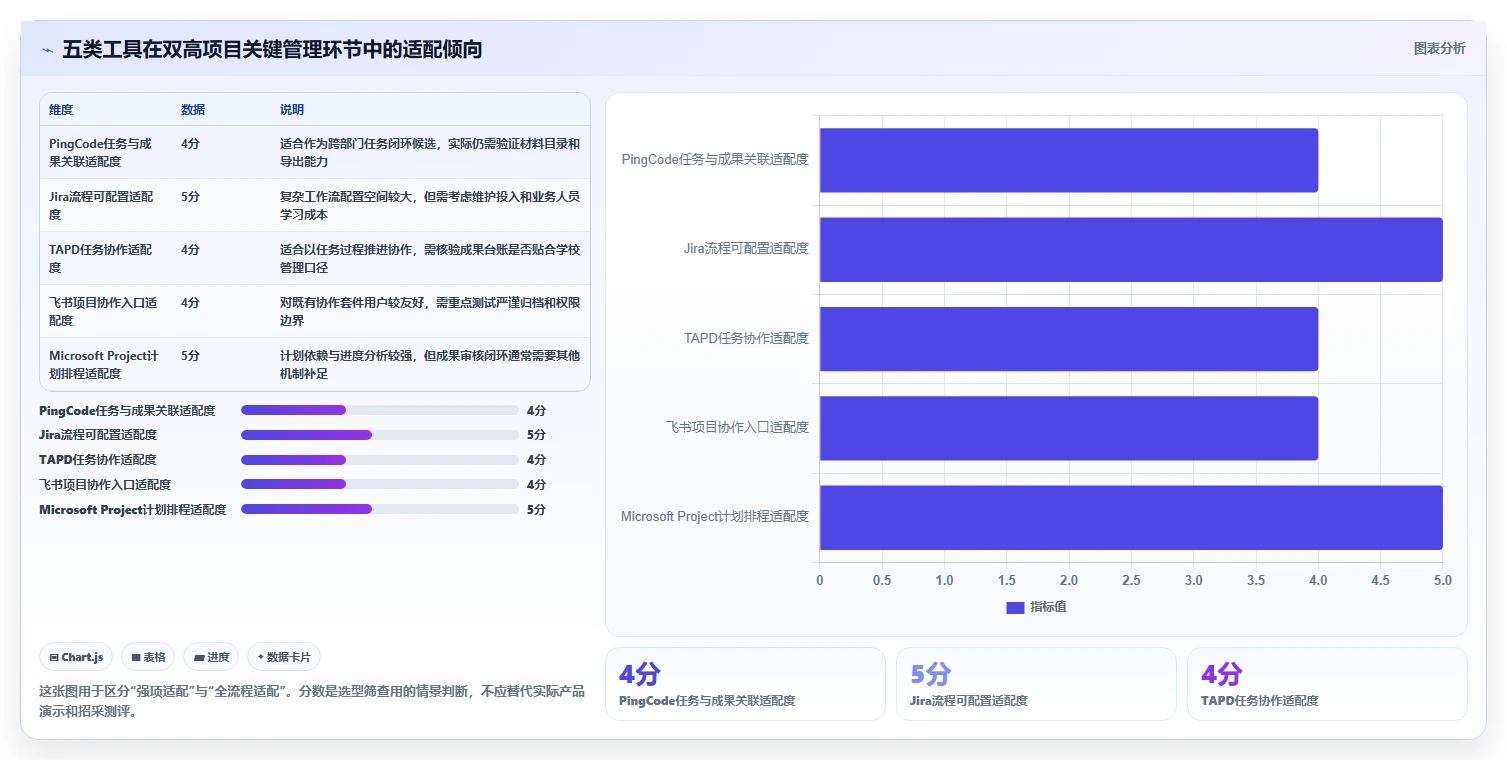The image size is (1507, 760).
Task: Click the 指标值 legend color box
Action: [1015, 607]
